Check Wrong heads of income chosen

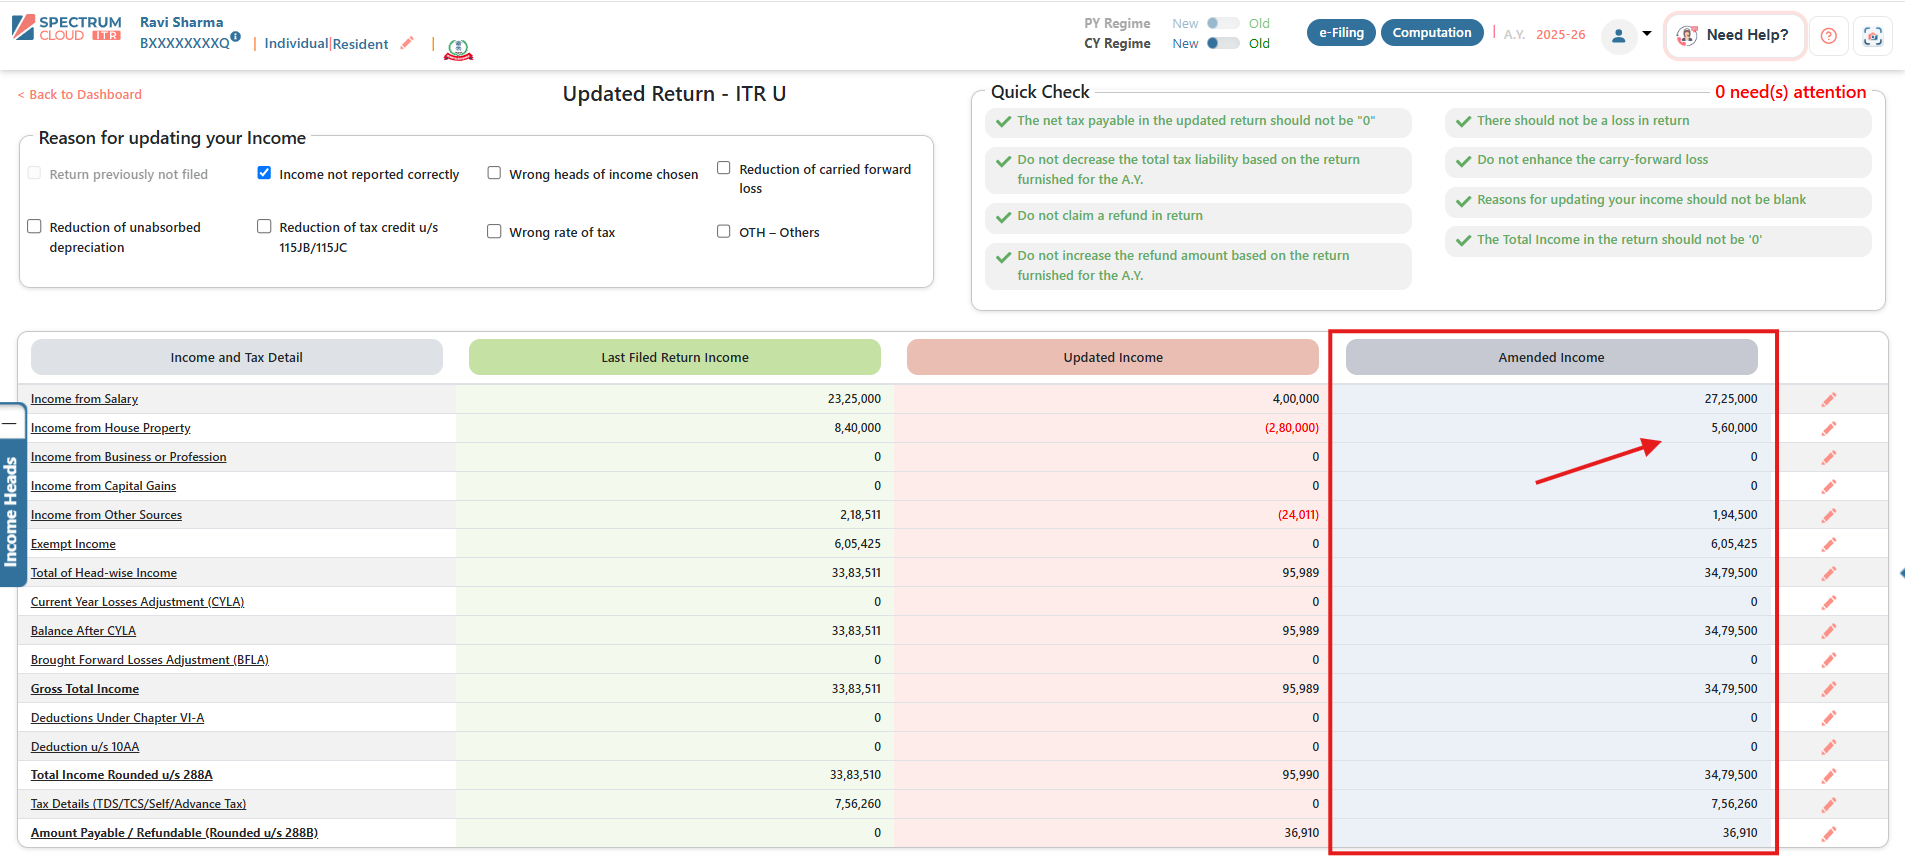494,173
